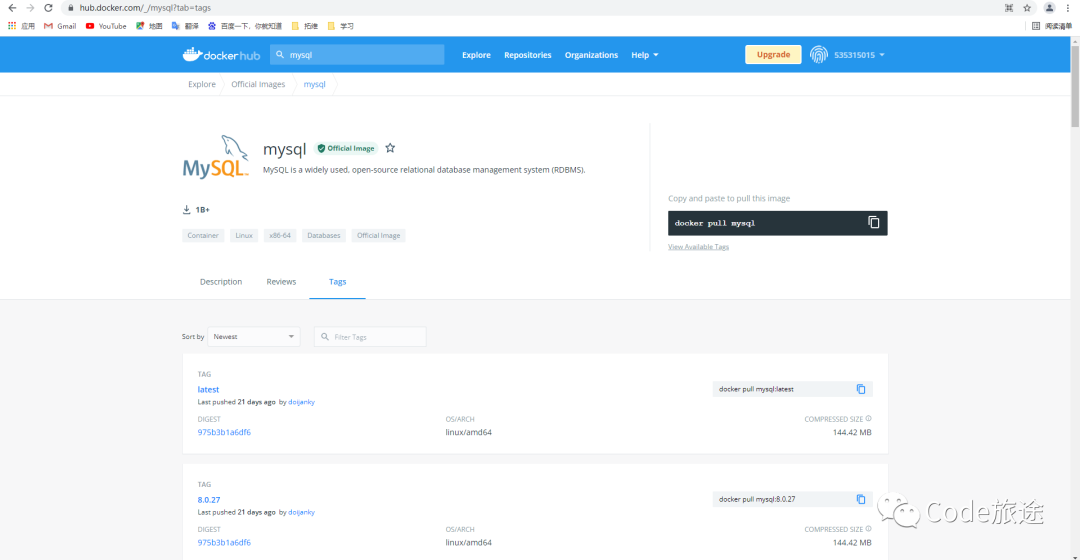
Task: Click the browser address bar URL
Action: pyautogui.click(x=145, y=8)
